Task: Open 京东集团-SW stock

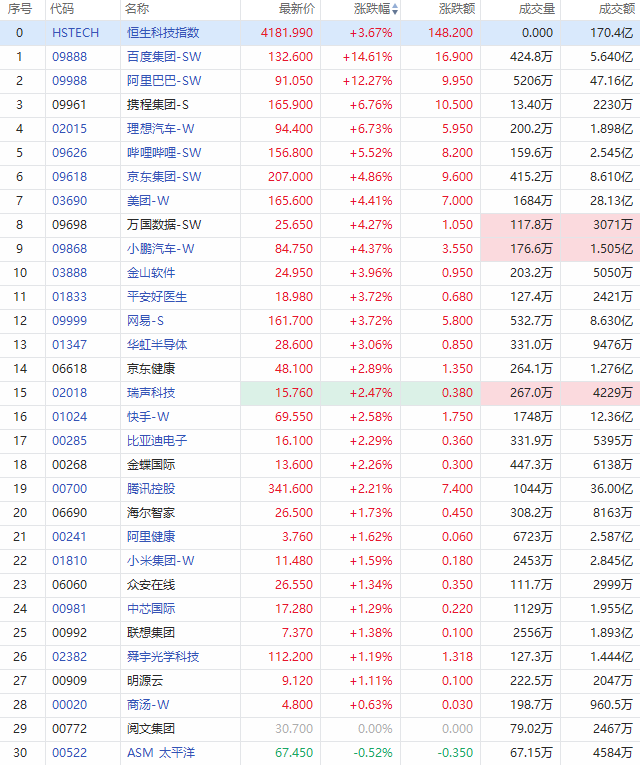Action: click(x=164, y=176)
